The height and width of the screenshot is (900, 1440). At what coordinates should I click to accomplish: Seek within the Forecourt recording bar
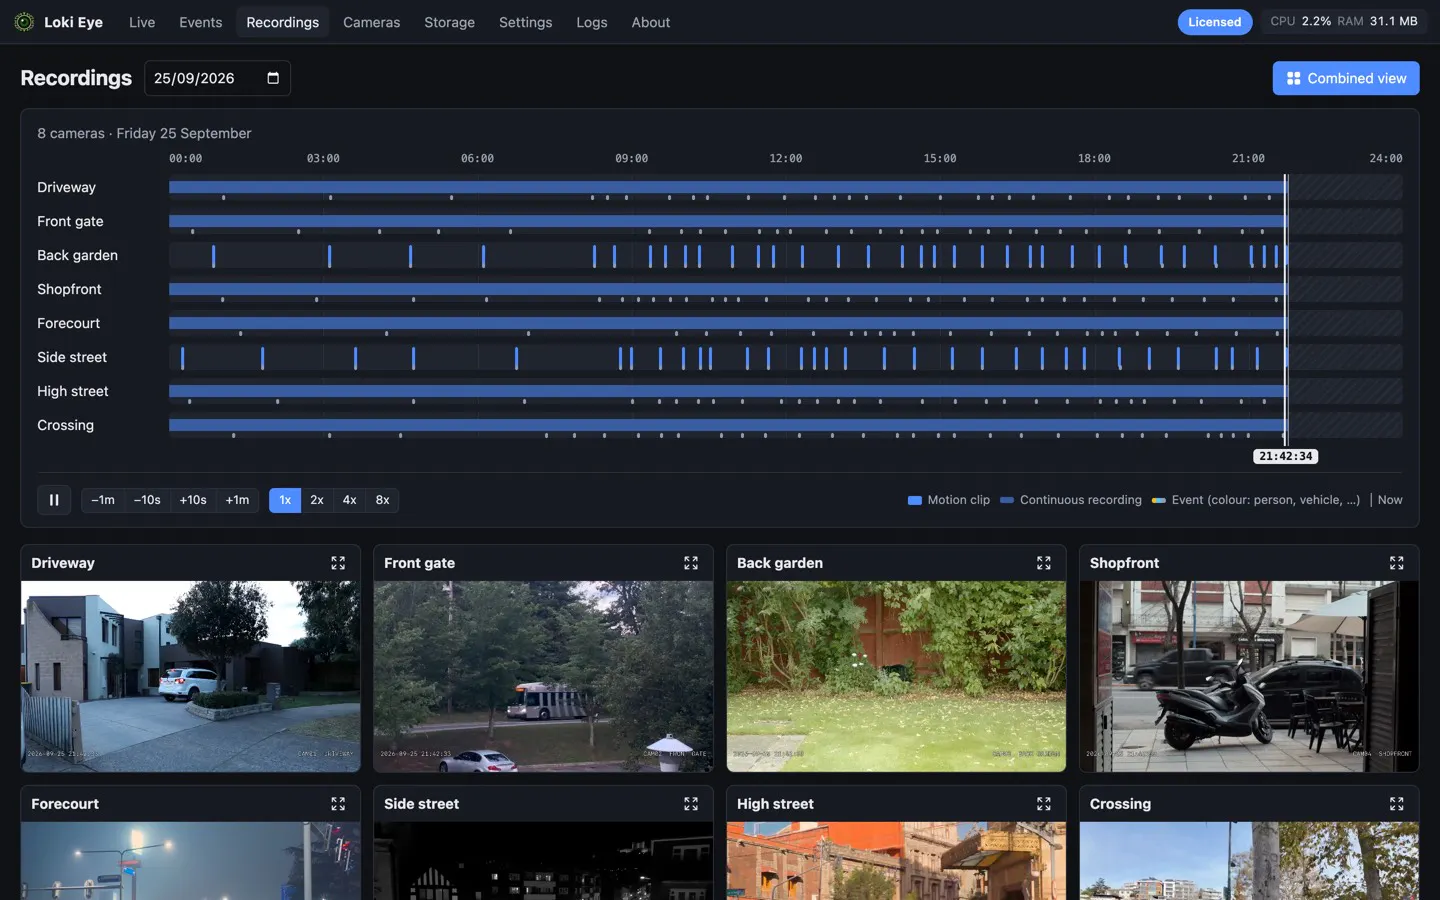coord(727,323)
